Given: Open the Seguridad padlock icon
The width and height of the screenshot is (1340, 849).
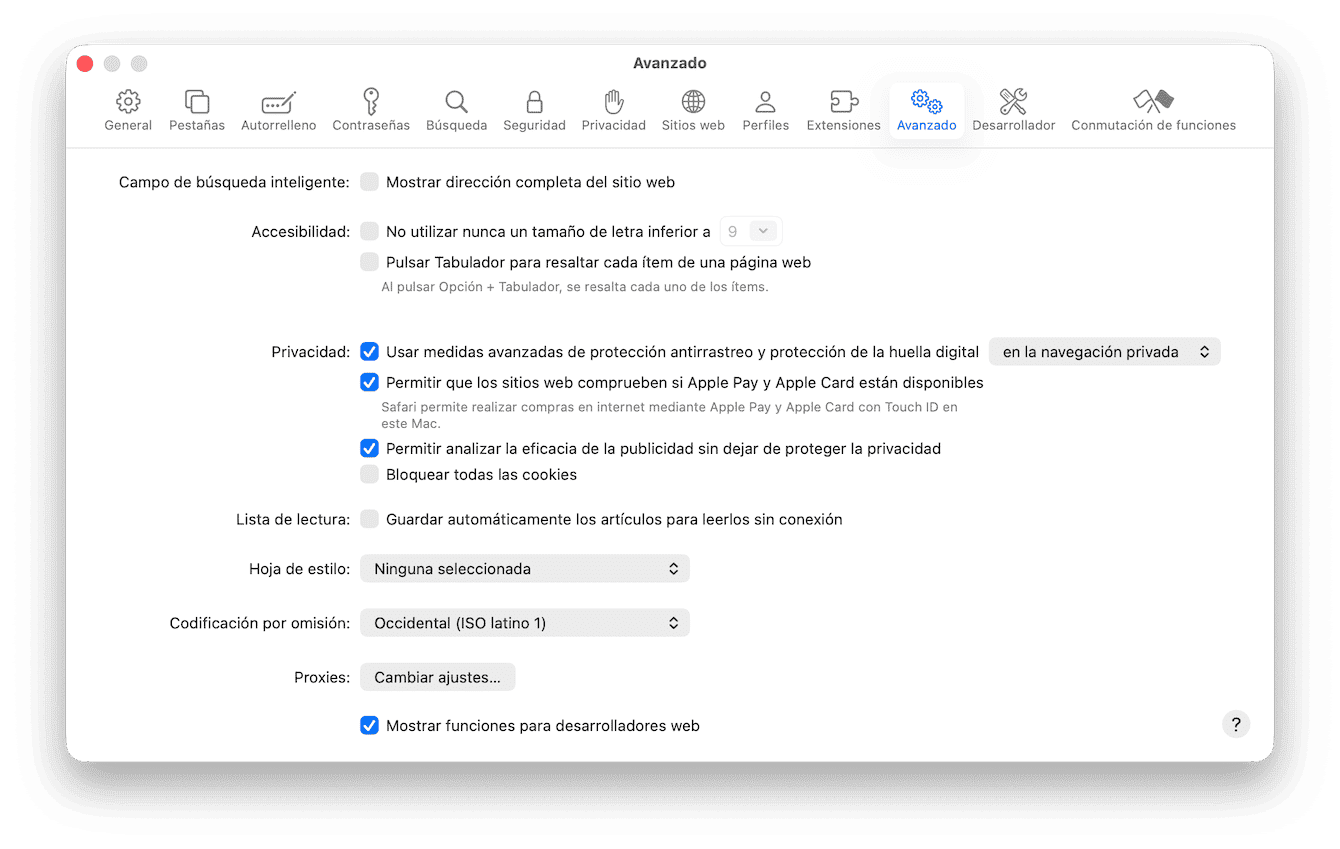Looking at the screenshot, I should point(534,102).
